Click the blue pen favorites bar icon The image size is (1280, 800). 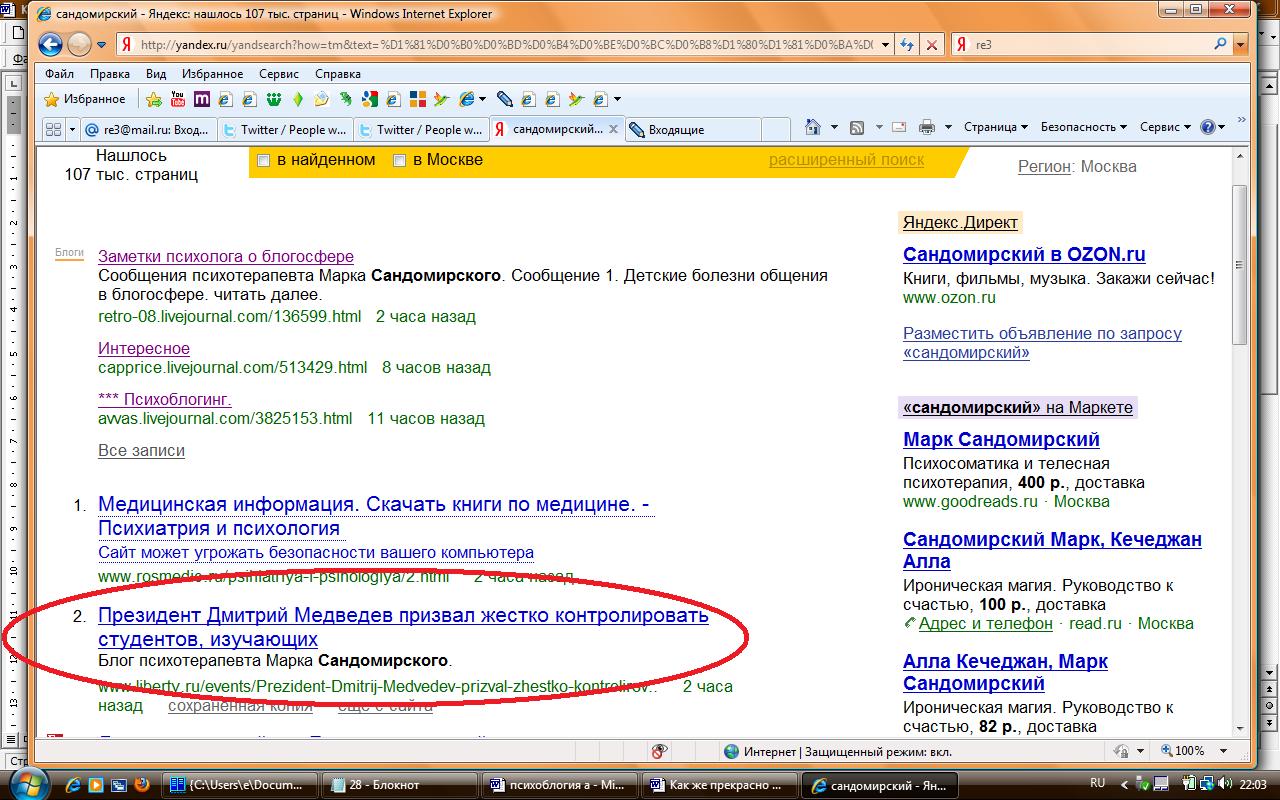click(x=504, y=99)
